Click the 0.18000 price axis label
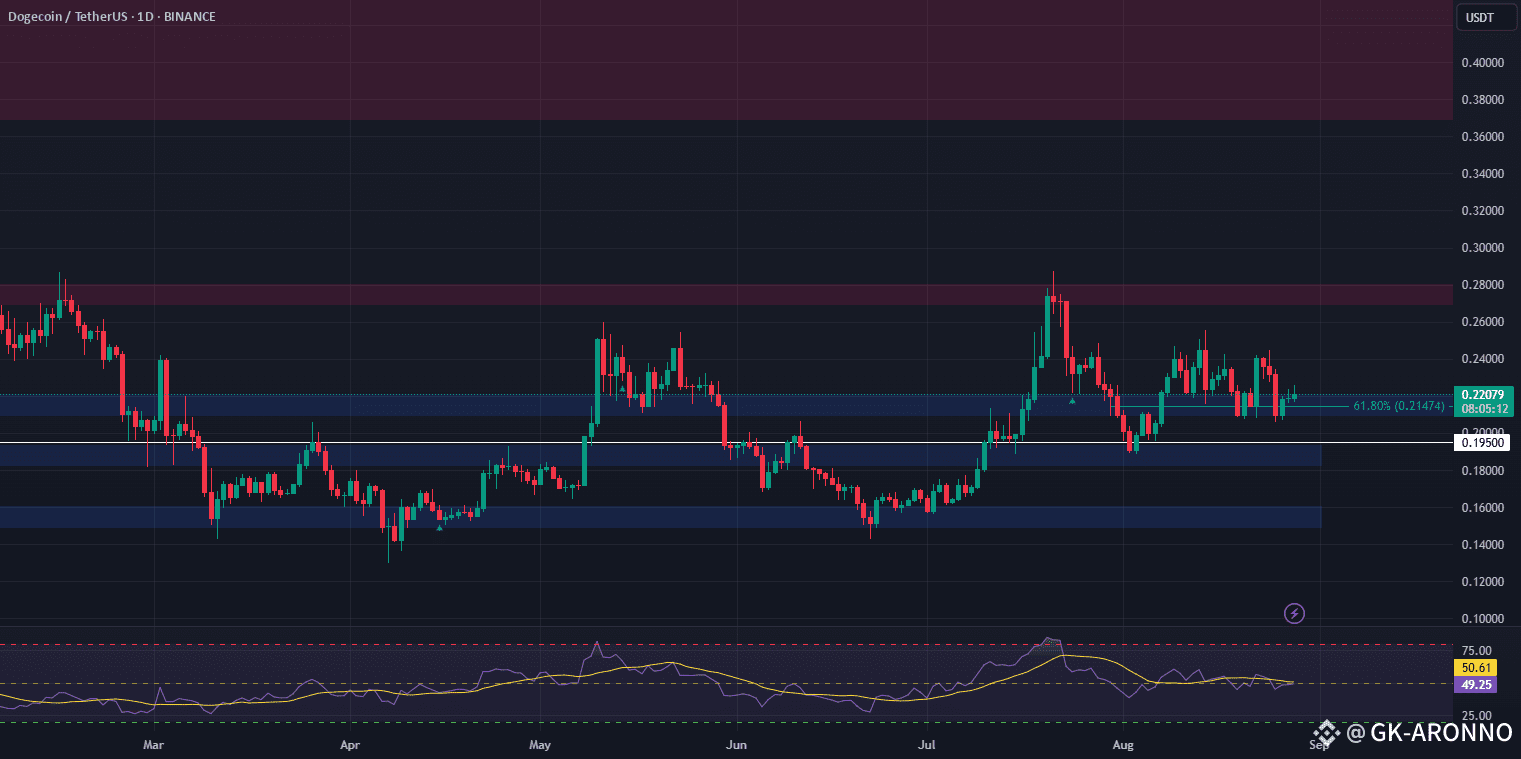The width and height of the screenshot is (1521, 759). point(1482,471)
